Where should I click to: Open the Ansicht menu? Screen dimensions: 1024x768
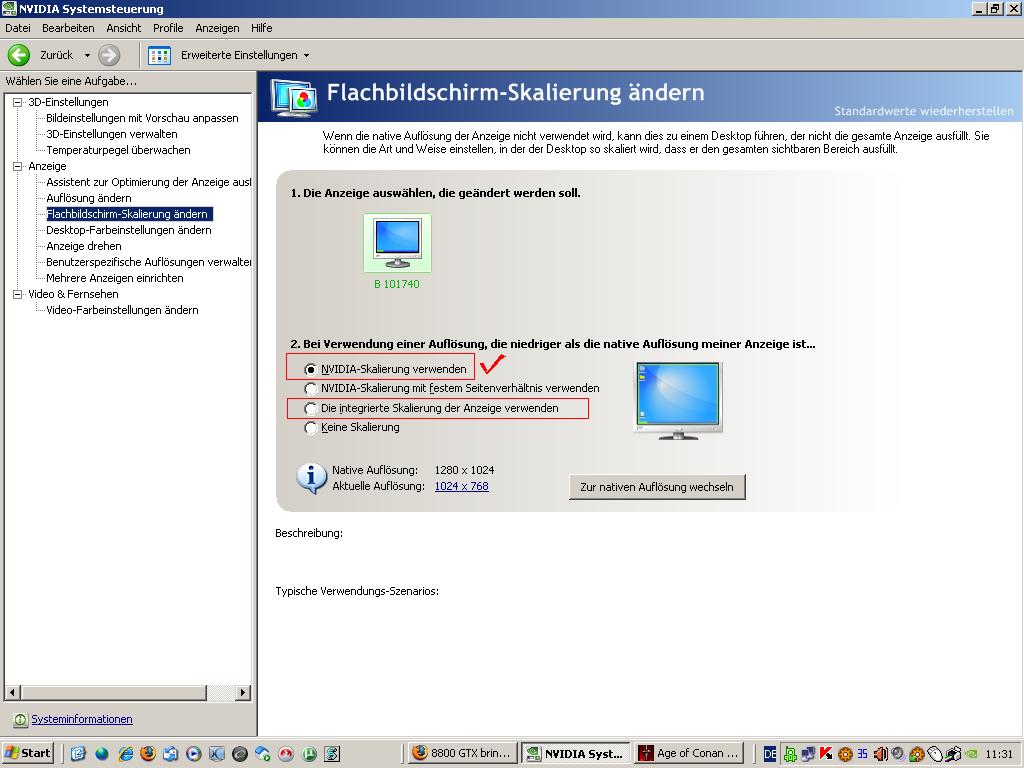pyautogui.click(x=123, y=28)
